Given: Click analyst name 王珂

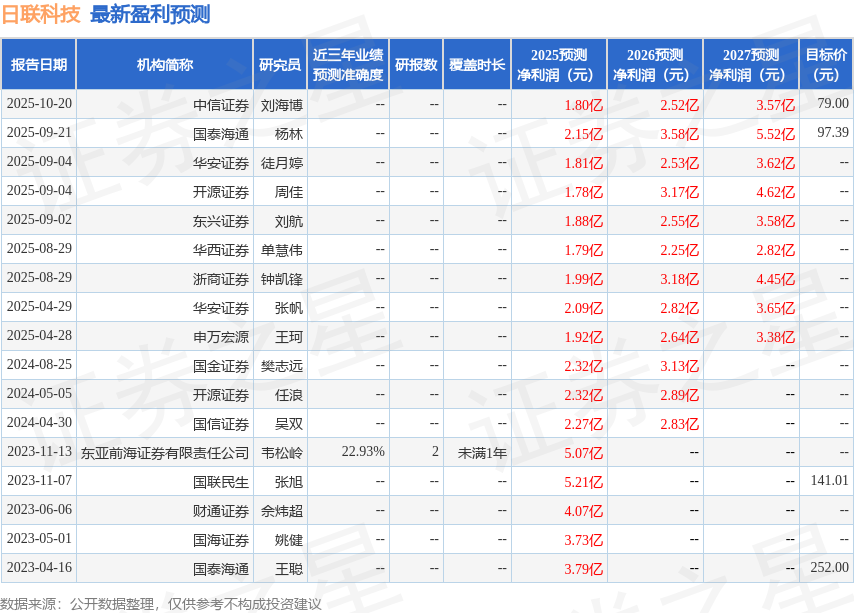Looking at the screenshot, I should 289,337.
